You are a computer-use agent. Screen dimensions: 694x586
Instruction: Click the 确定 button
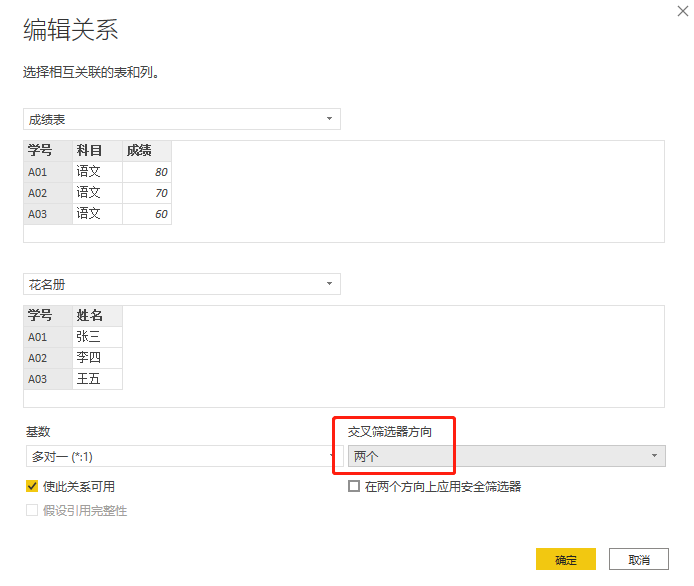(566, 559)
